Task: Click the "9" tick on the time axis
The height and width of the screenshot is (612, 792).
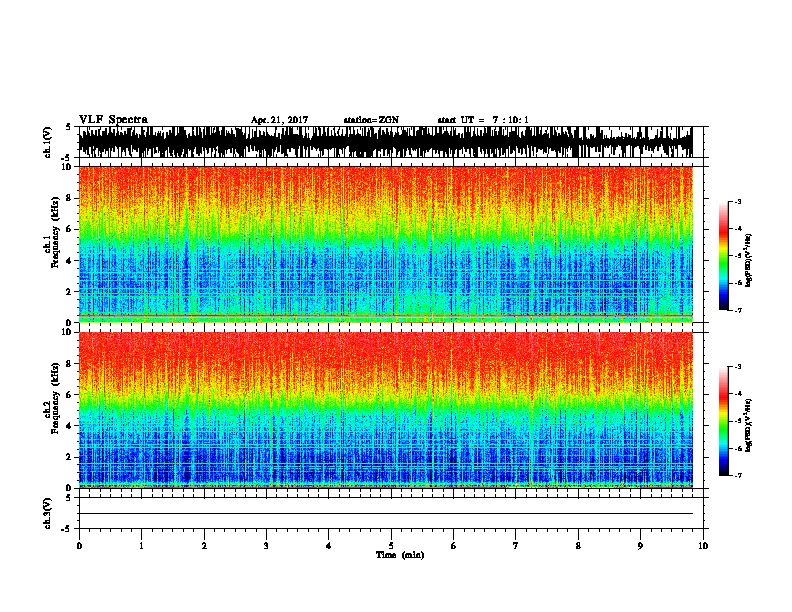Action: click(x=640, y=546)
